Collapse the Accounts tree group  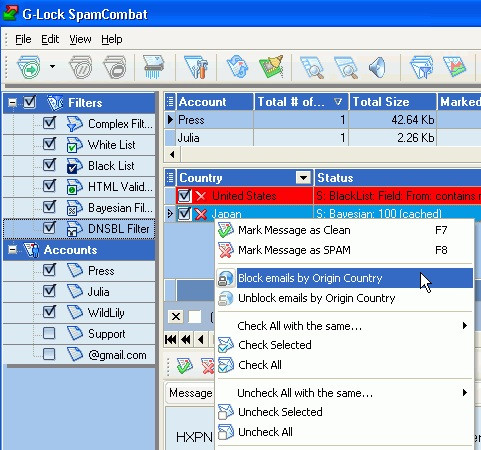coord(12,250)
